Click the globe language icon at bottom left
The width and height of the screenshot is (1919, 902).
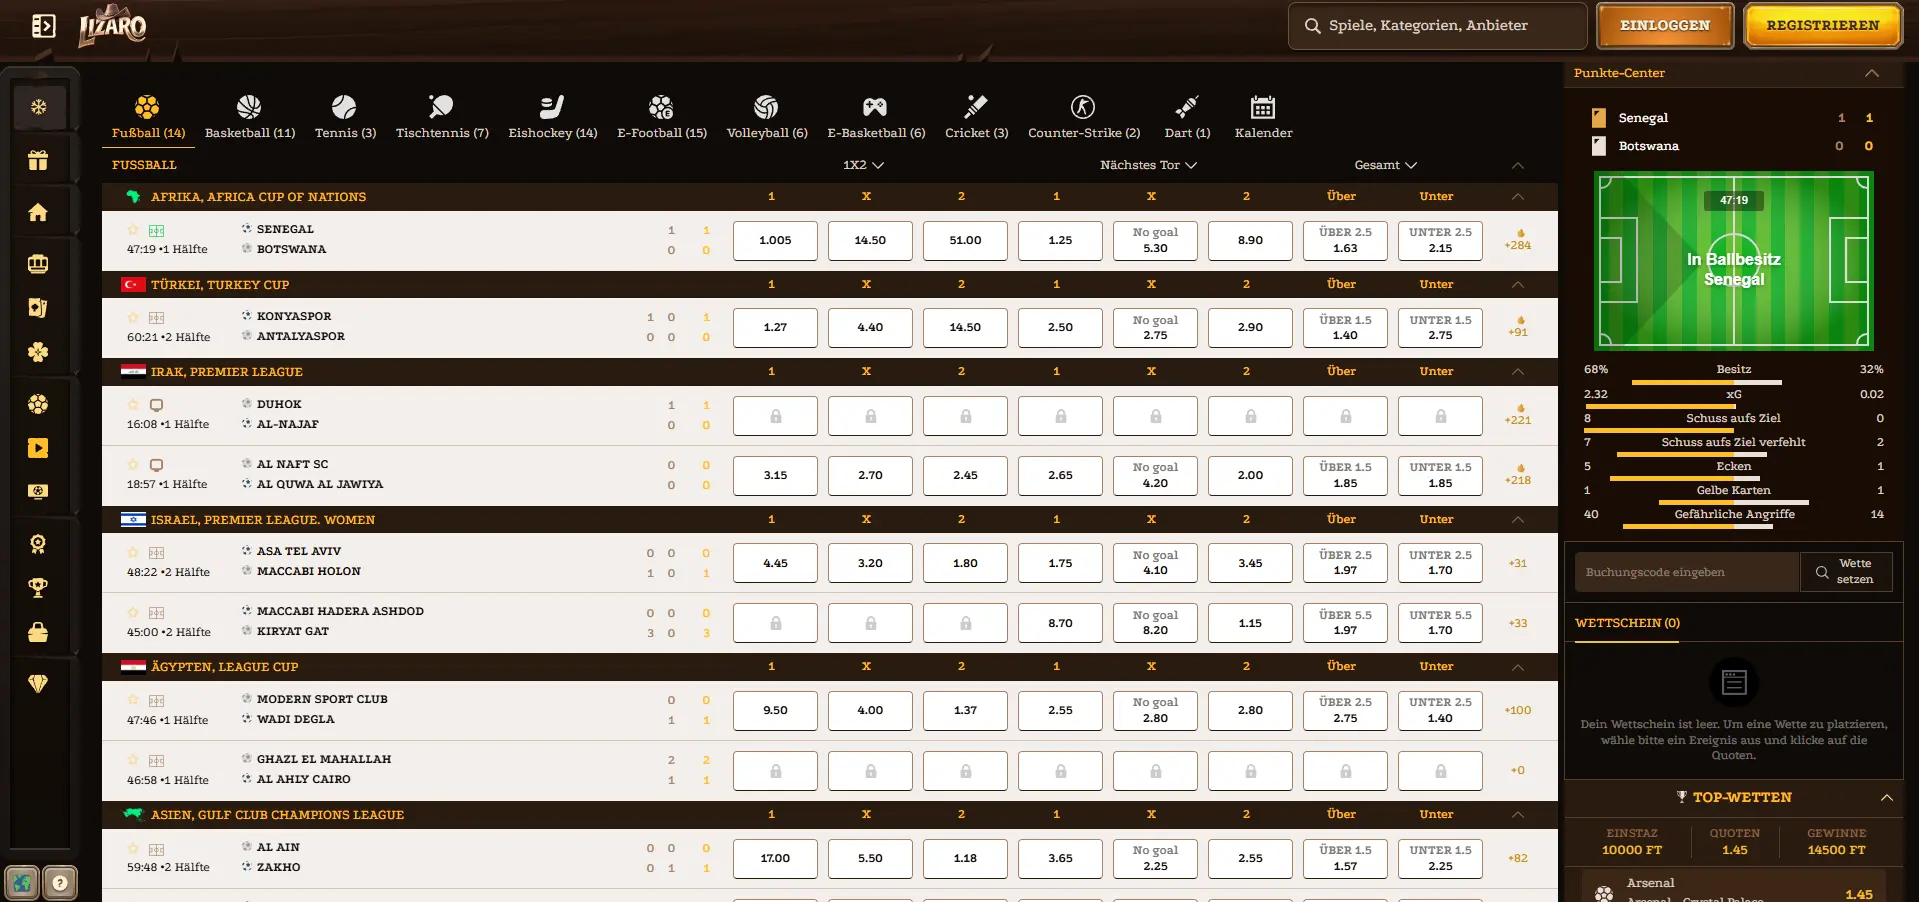(x=20, y=883)
